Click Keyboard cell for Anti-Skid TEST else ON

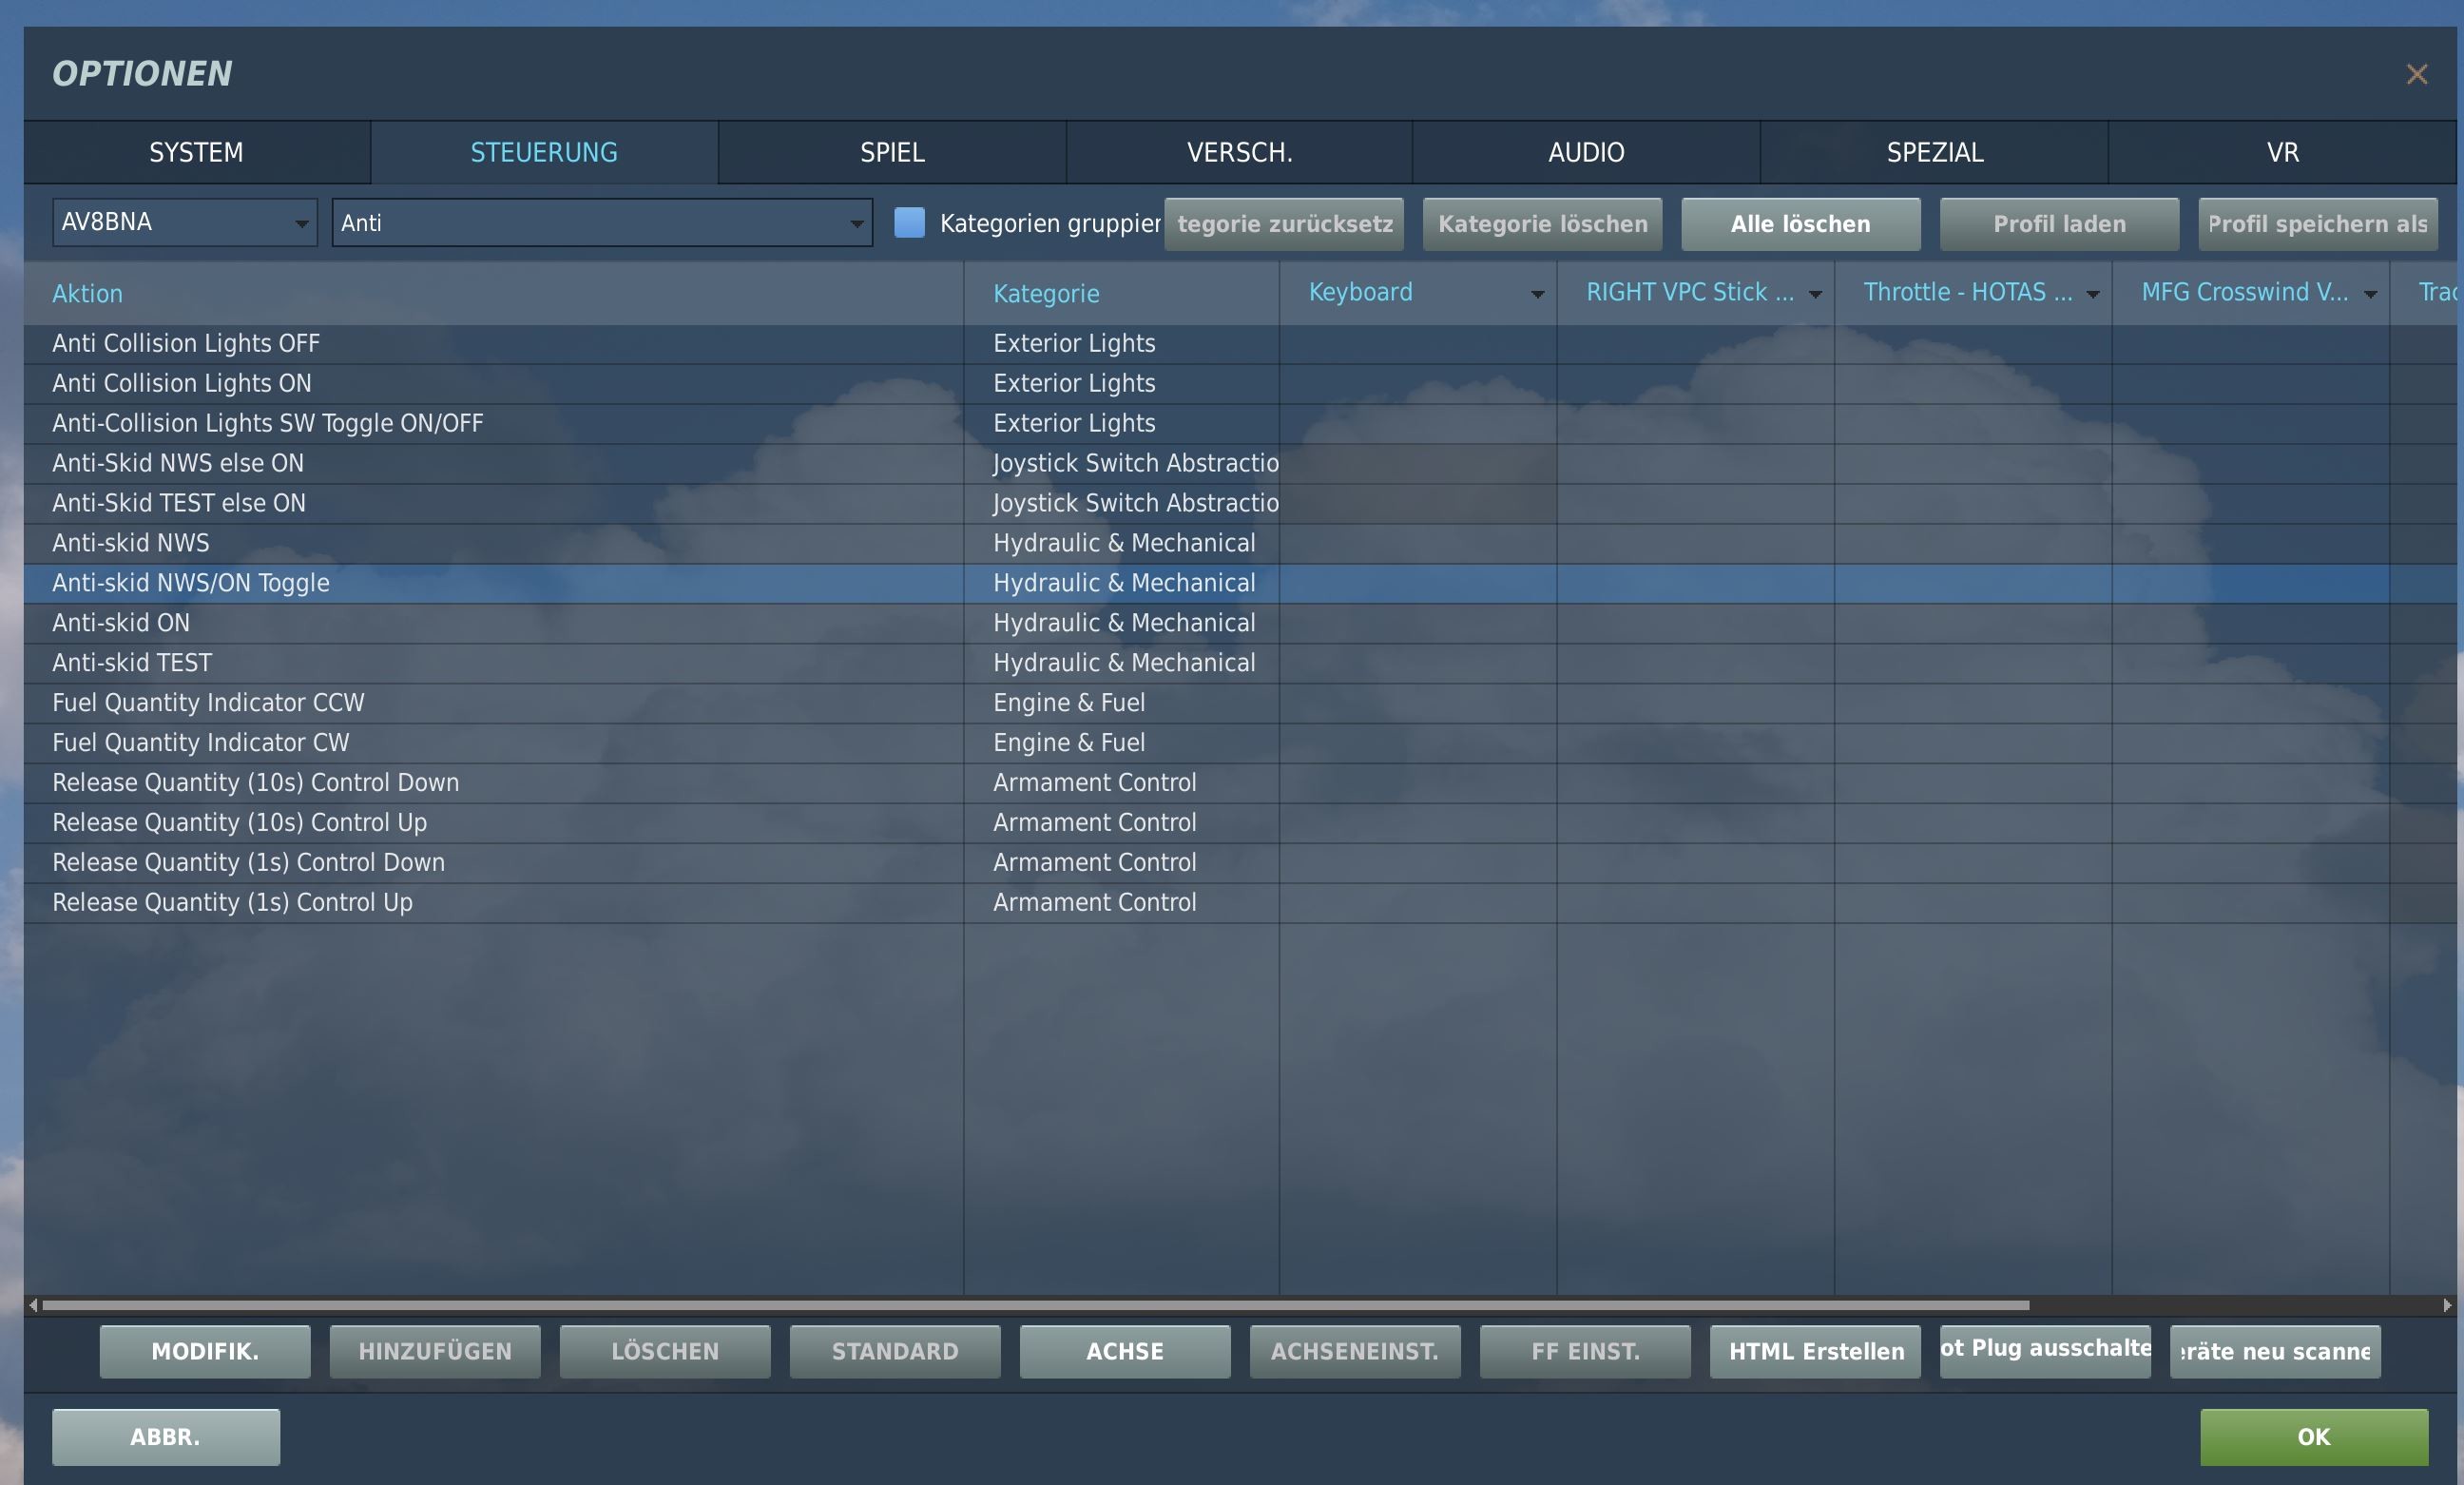coord(1418,504)
